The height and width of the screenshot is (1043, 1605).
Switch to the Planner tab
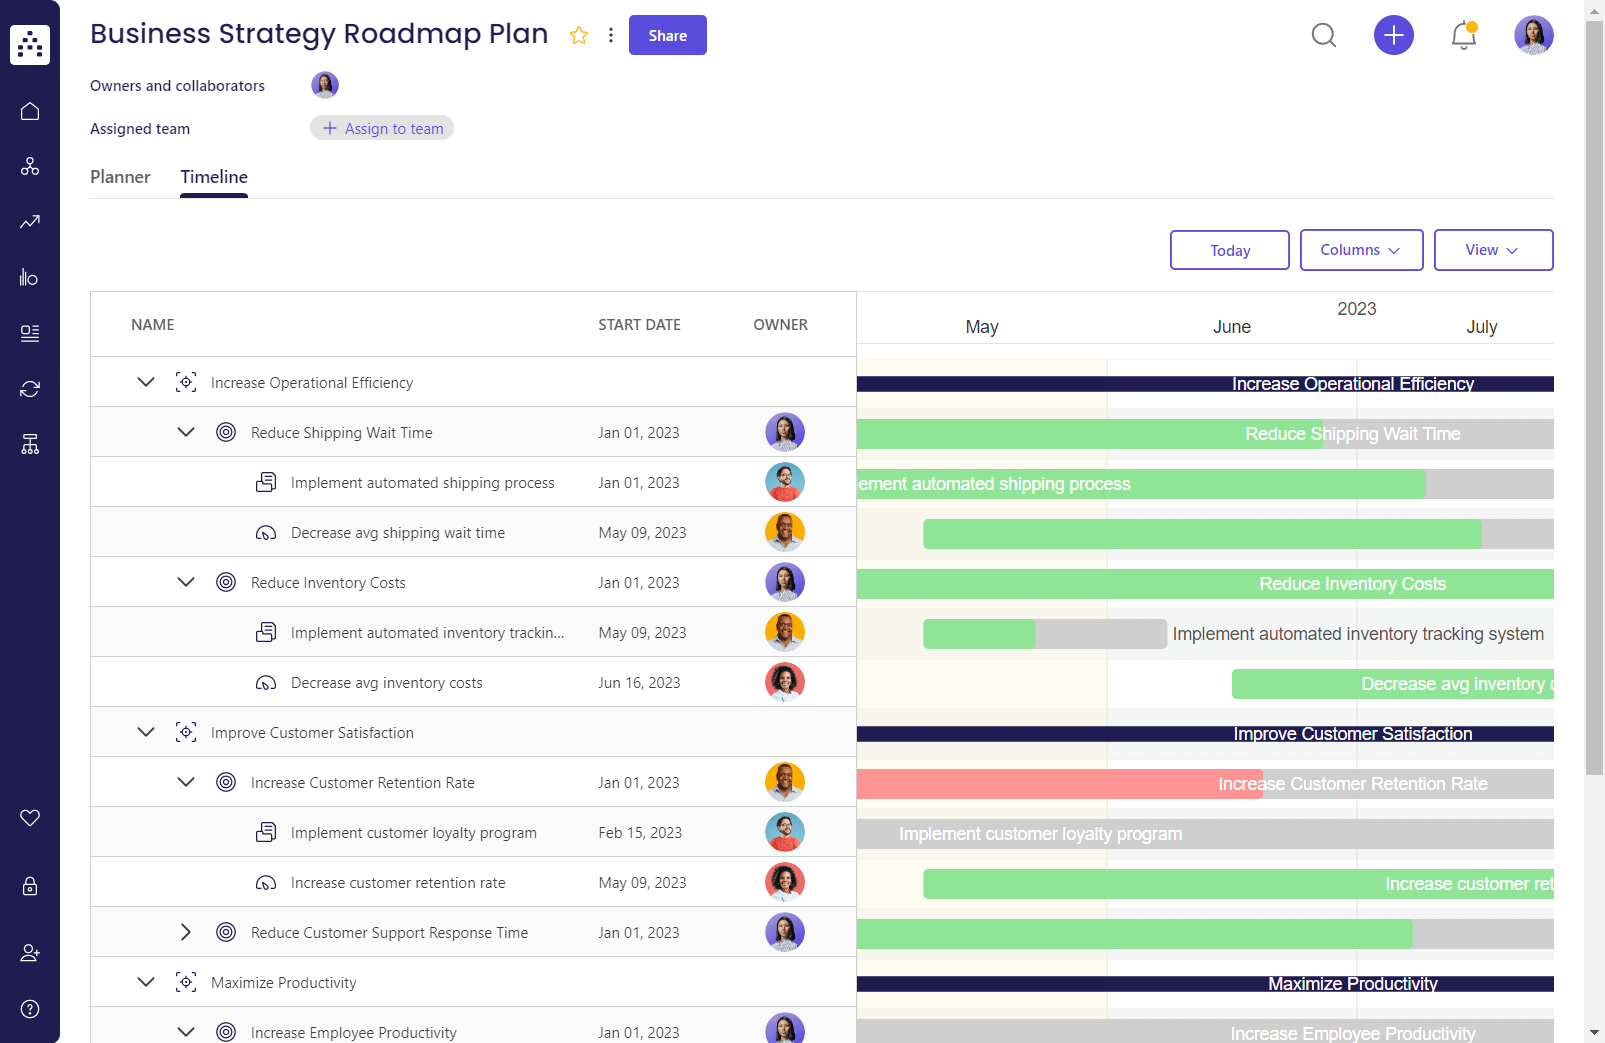120,177
